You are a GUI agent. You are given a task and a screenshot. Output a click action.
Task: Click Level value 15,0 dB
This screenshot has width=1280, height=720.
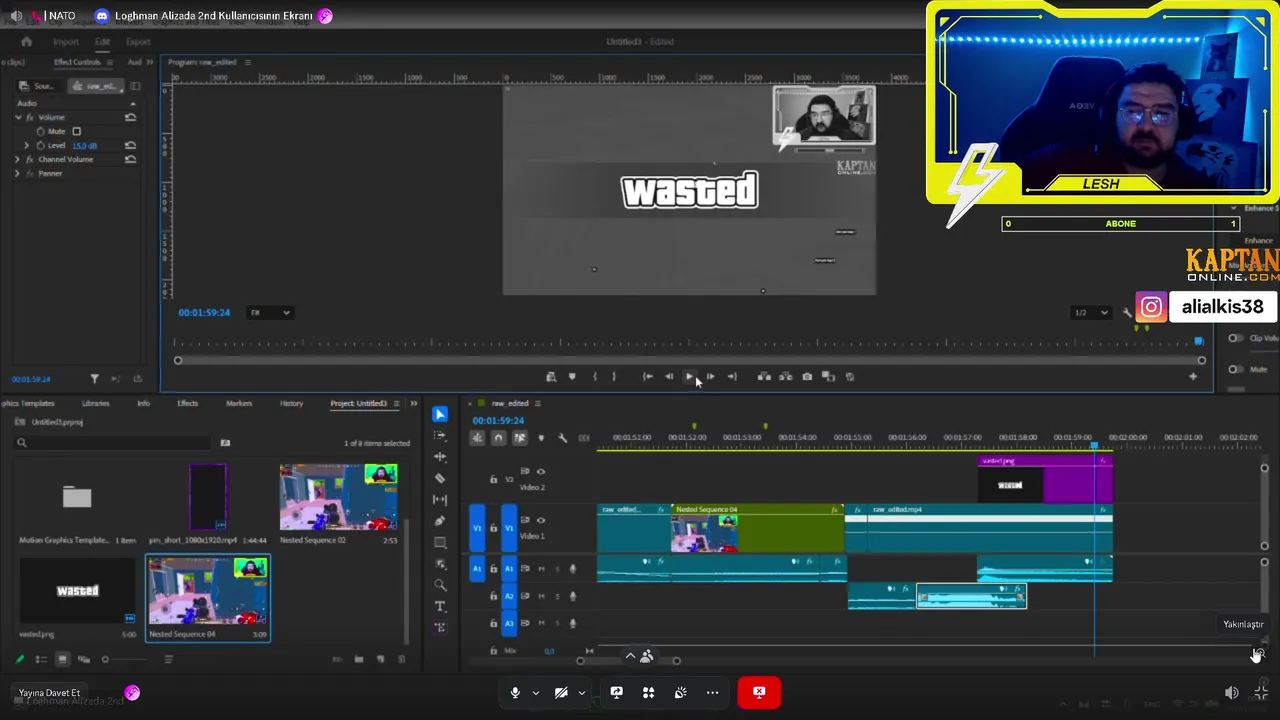[x=85, y=145]
